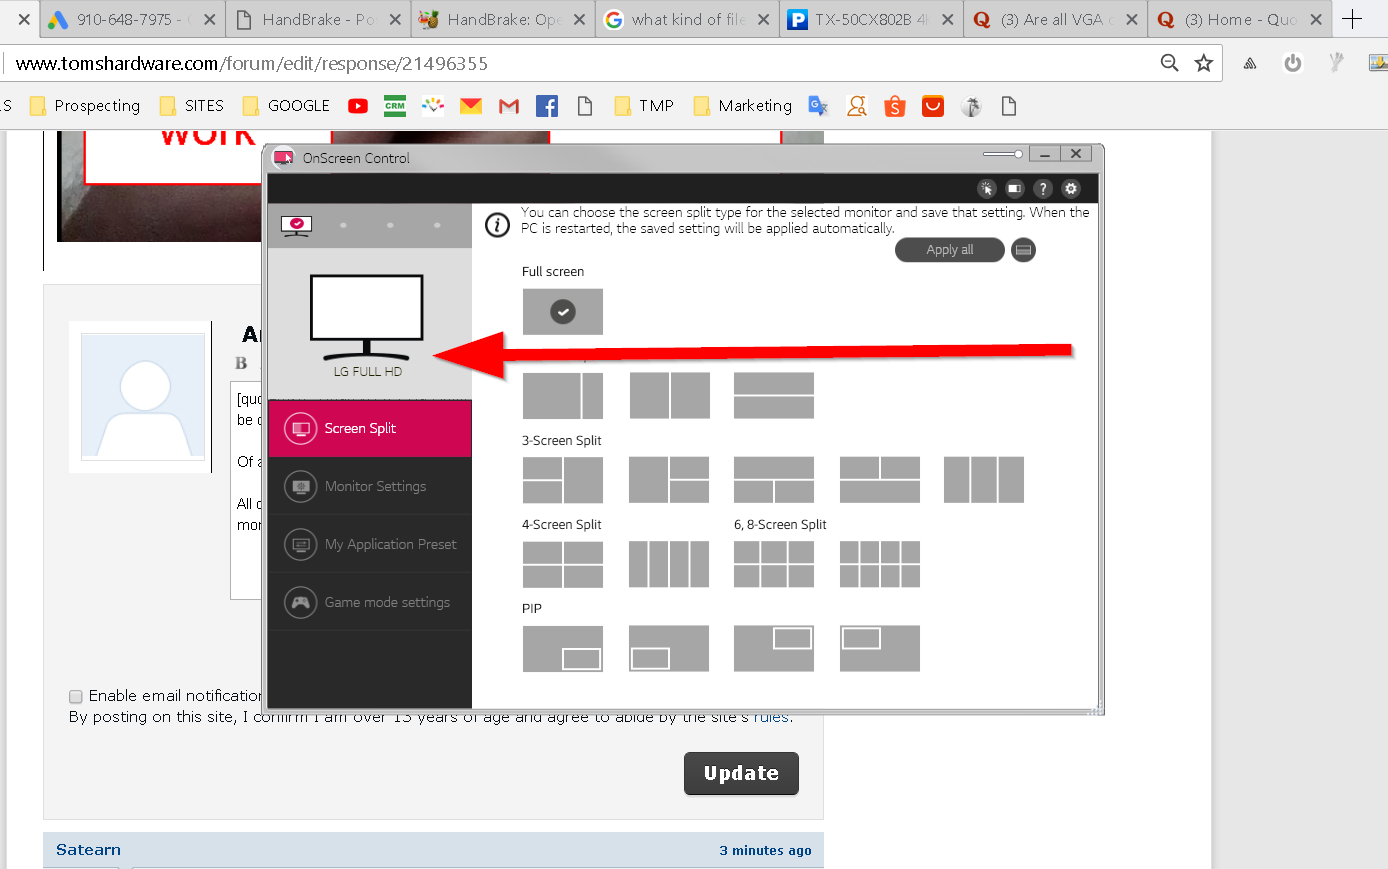This screenshot has width=1388, height=869.
Task: Choose PIP with window at bottom-right
Action: 563,648
